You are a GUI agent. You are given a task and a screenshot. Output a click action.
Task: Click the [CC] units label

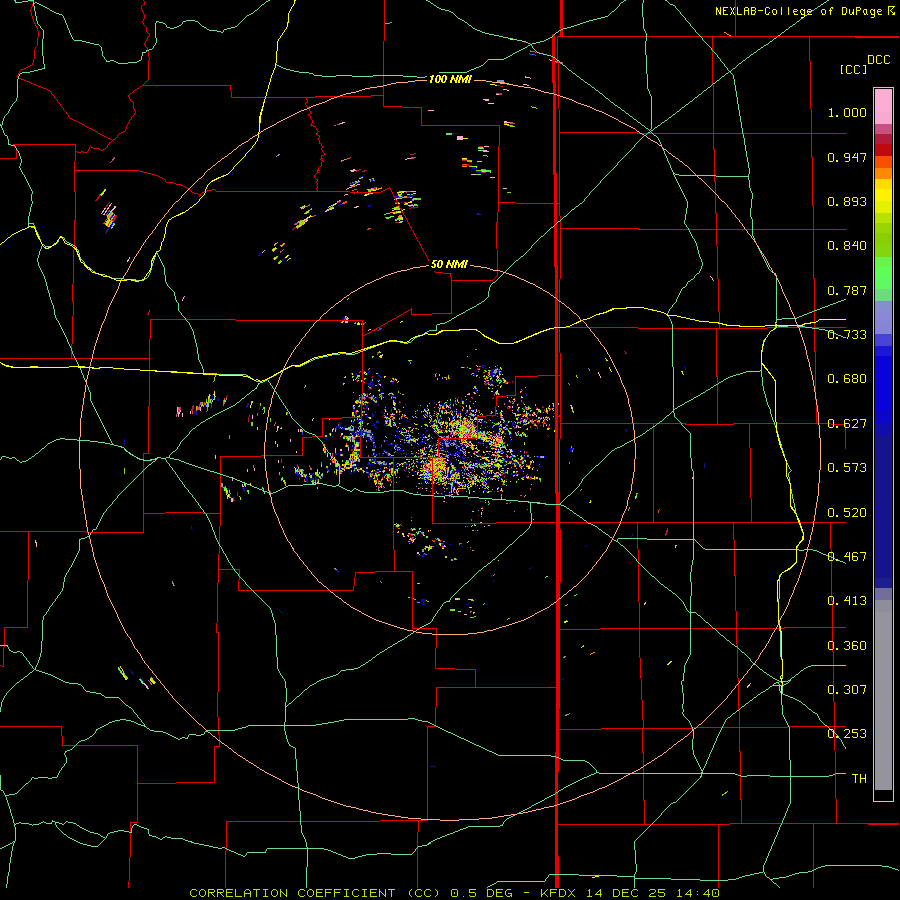854,69
